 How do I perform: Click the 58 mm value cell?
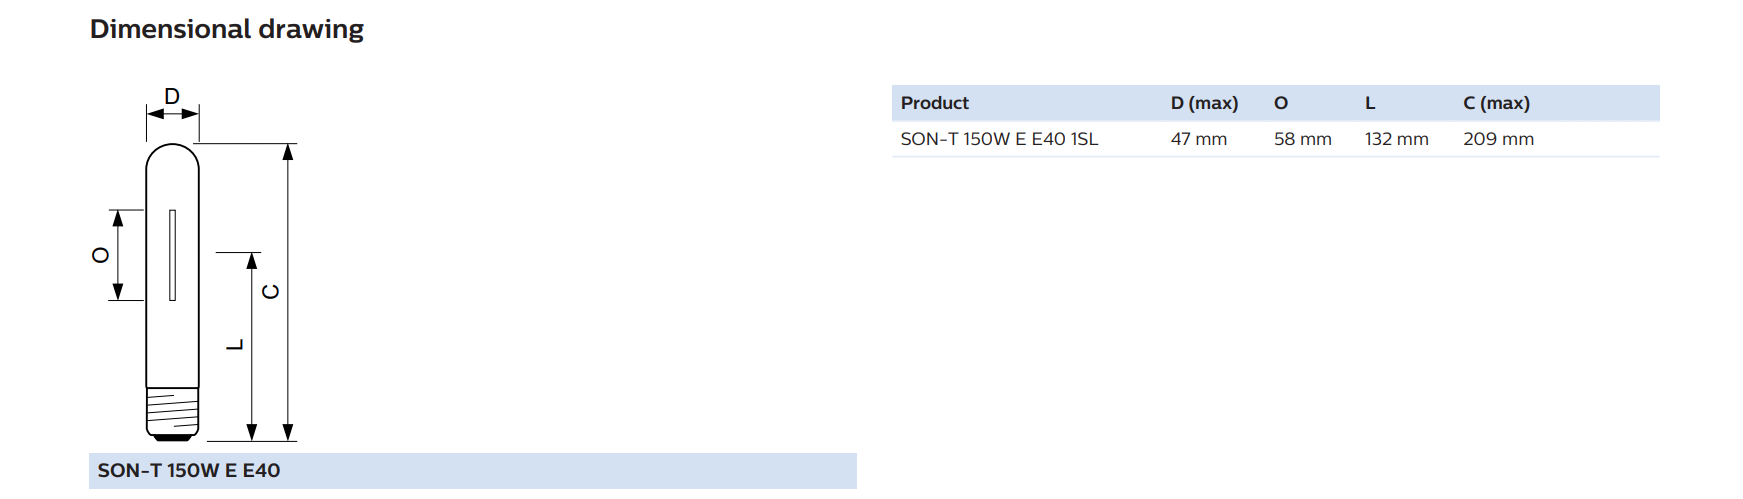(1302, 139)
